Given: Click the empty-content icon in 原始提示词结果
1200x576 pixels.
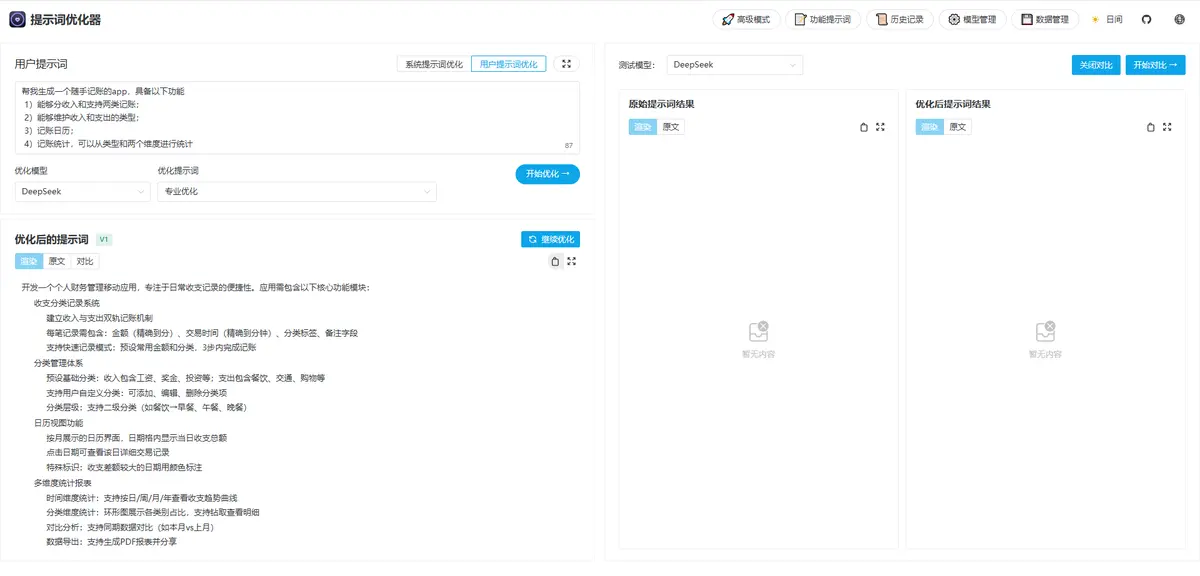Looking at the screenshot, I should [758, 331].
